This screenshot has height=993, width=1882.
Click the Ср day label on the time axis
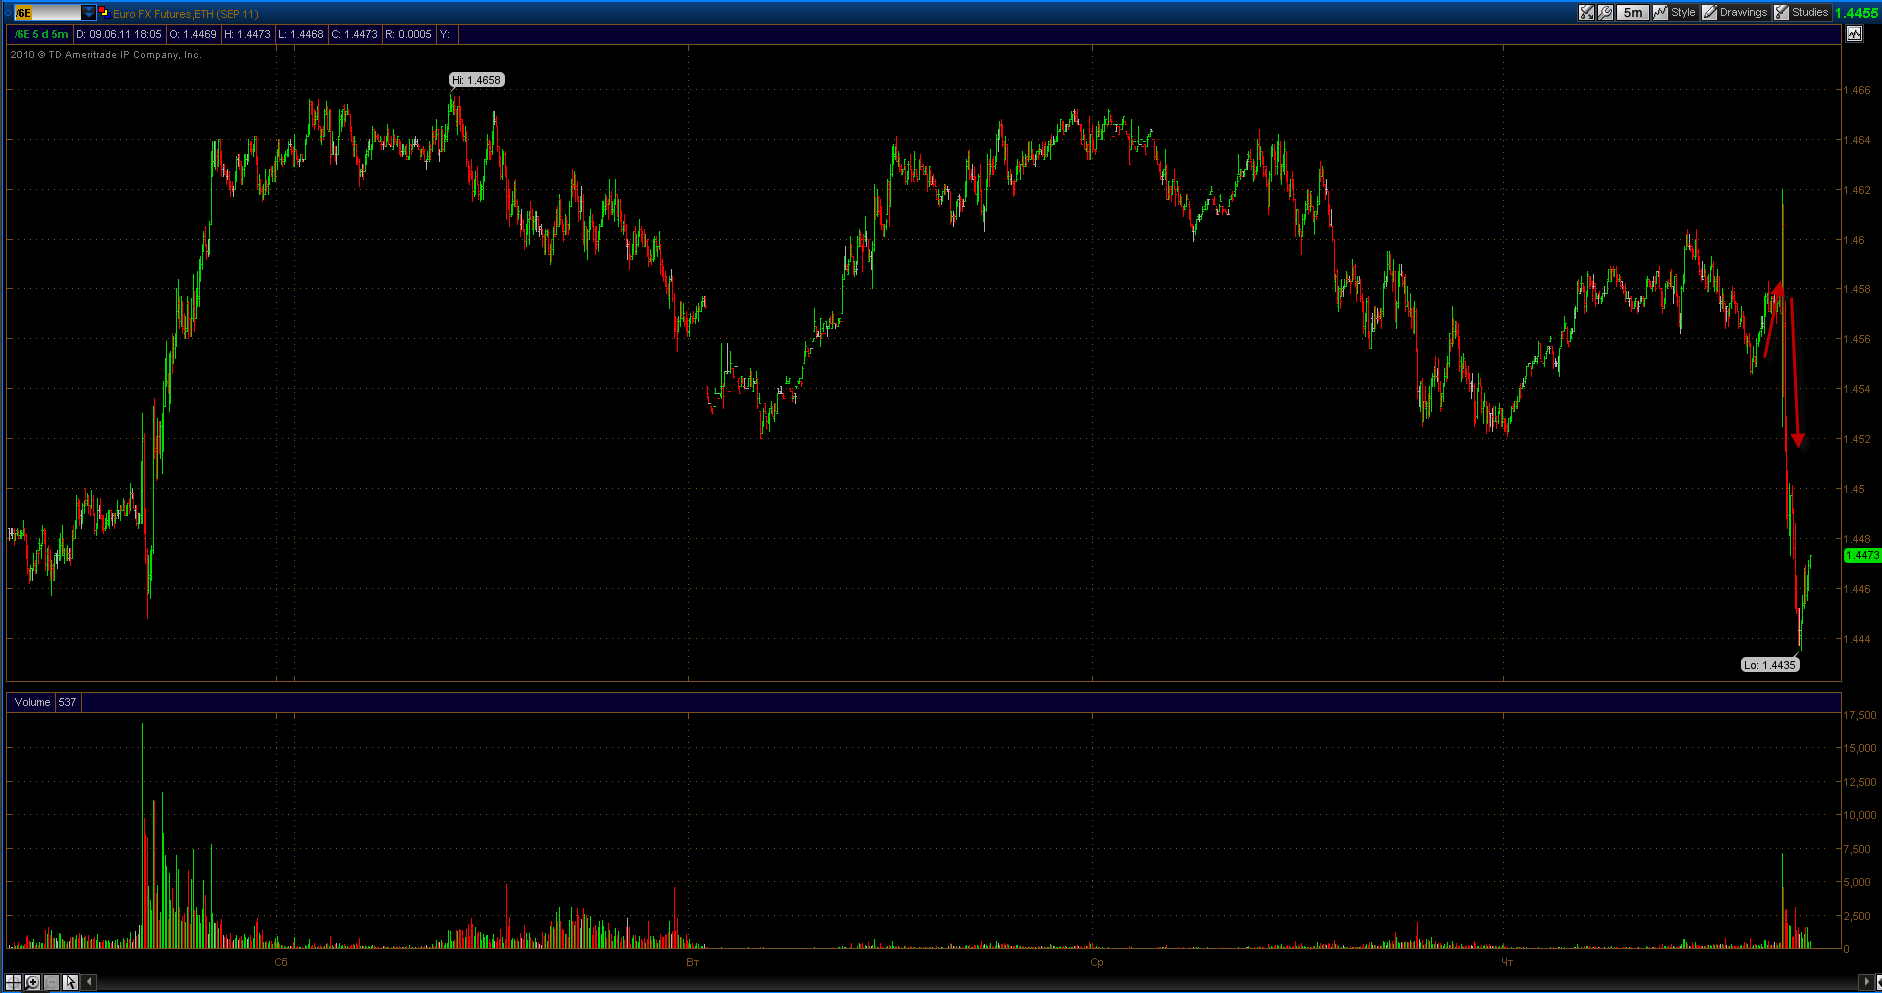click(x=1097, y=962)
